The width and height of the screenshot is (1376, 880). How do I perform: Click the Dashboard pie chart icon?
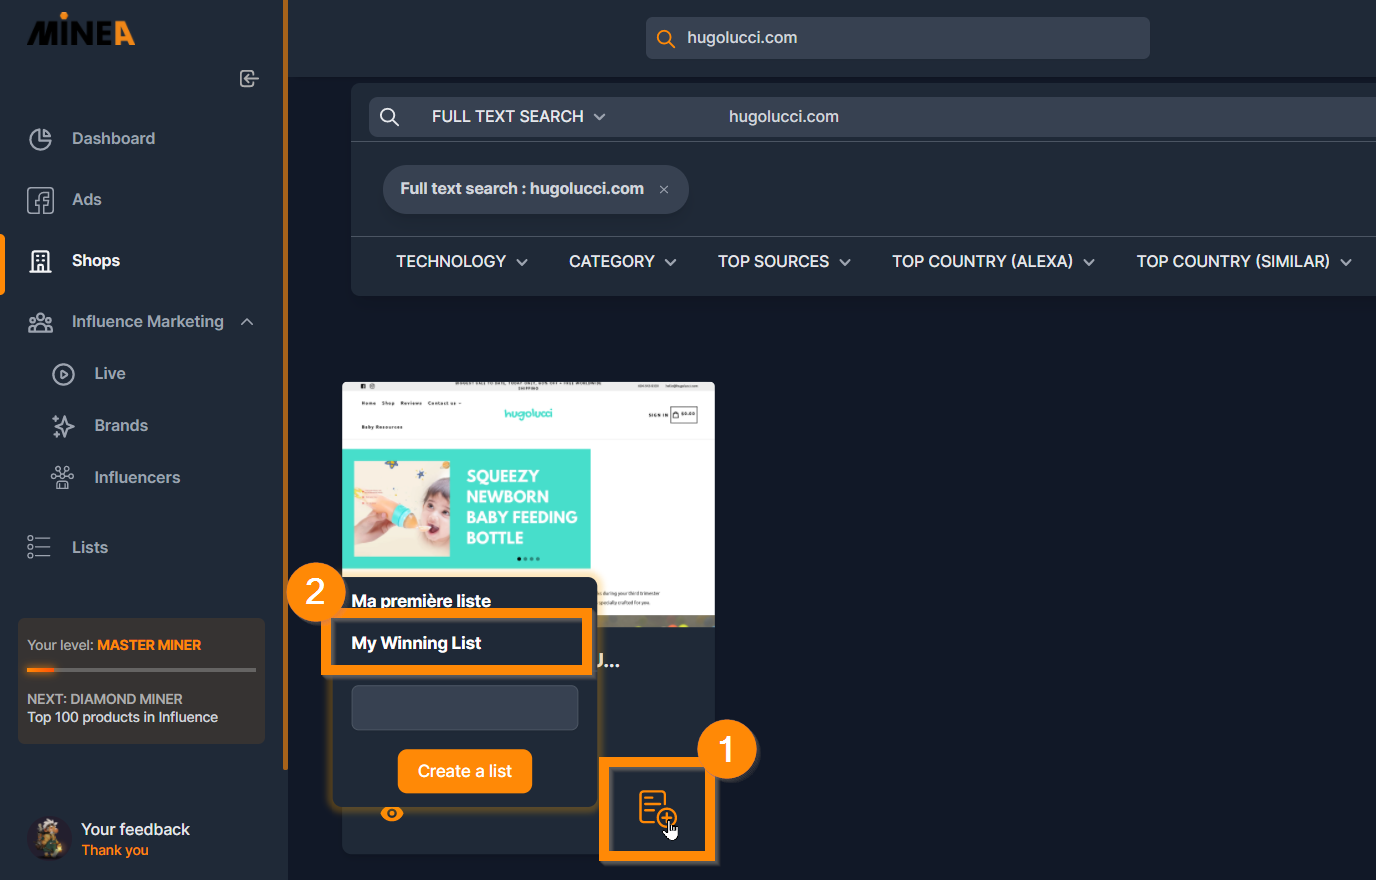click(x=40, y=139)
